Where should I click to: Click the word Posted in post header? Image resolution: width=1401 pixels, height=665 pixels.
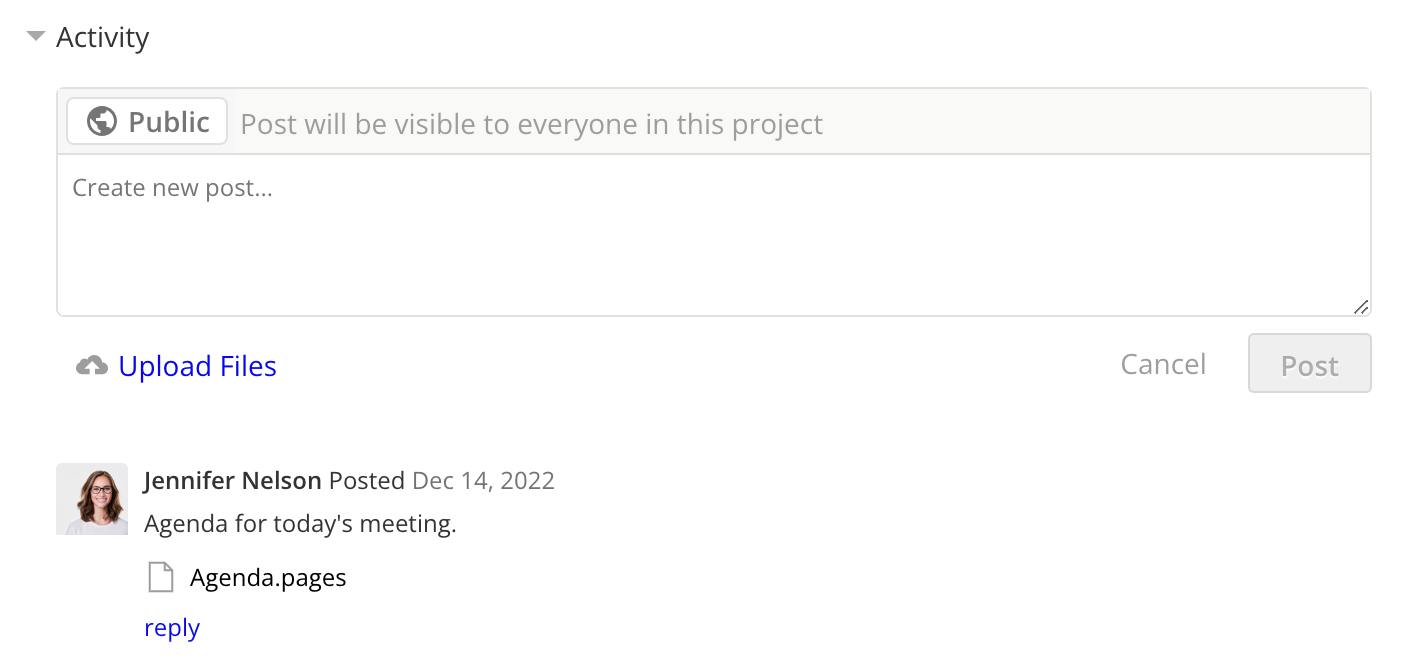[367, 481]
